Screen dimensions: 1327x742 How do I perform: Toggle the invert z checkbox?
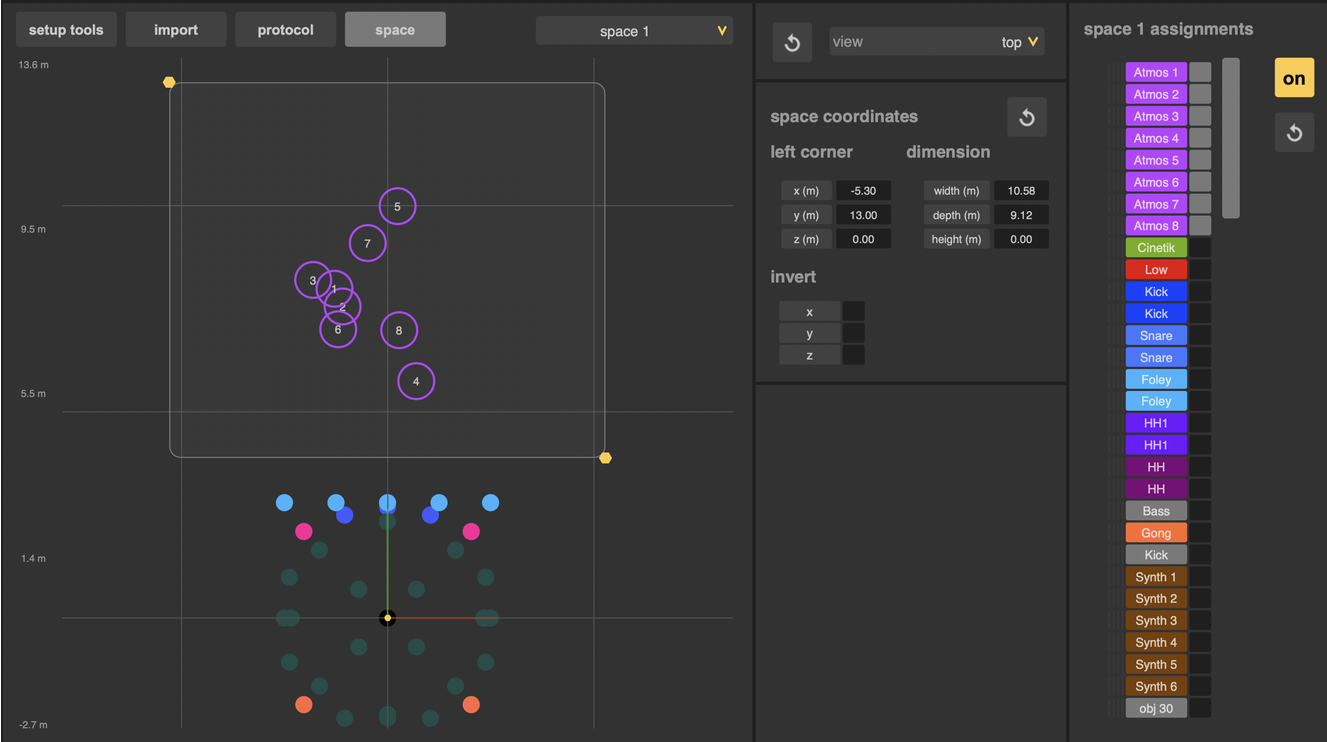point(853,355)
